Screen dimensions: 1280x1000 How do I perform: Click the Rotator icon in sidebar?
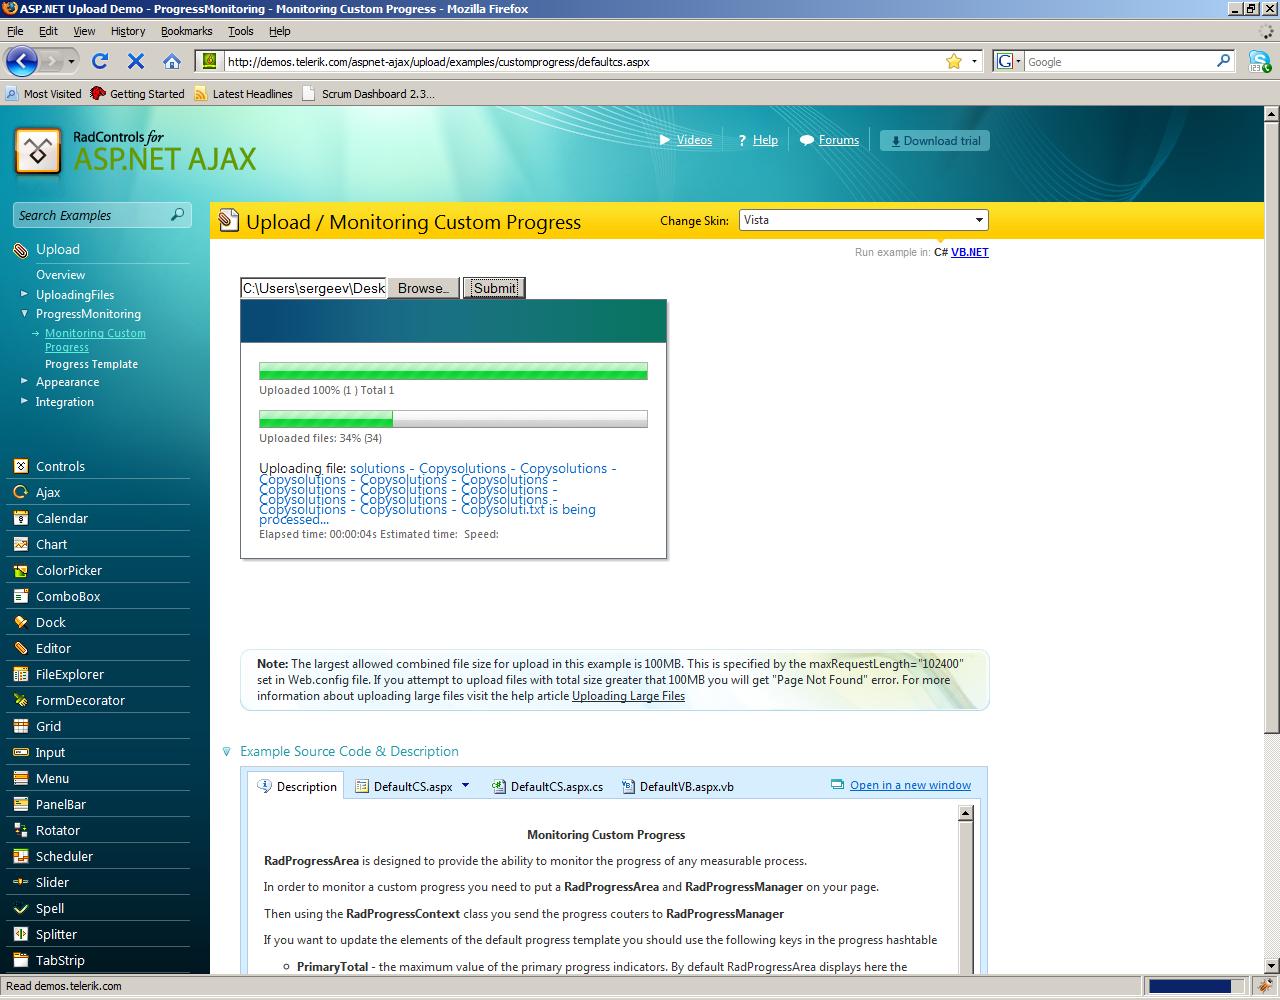[x=20, y=830]
